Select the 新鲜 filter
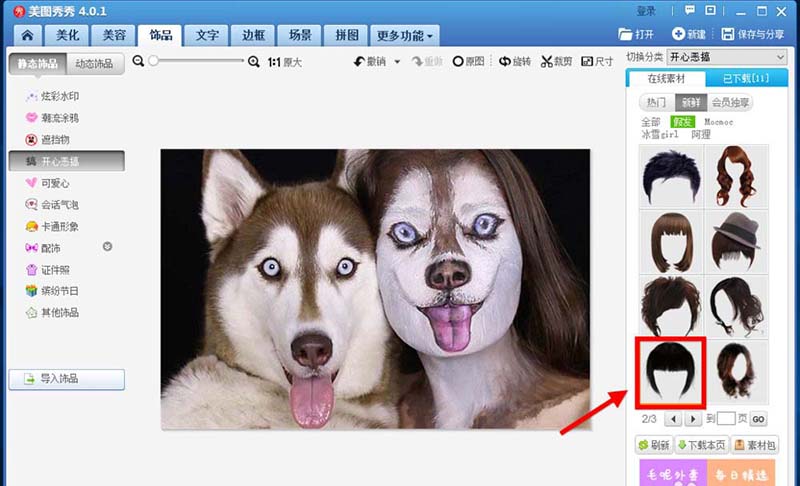The width and height of the screenshot is (800, 486). 691,103
